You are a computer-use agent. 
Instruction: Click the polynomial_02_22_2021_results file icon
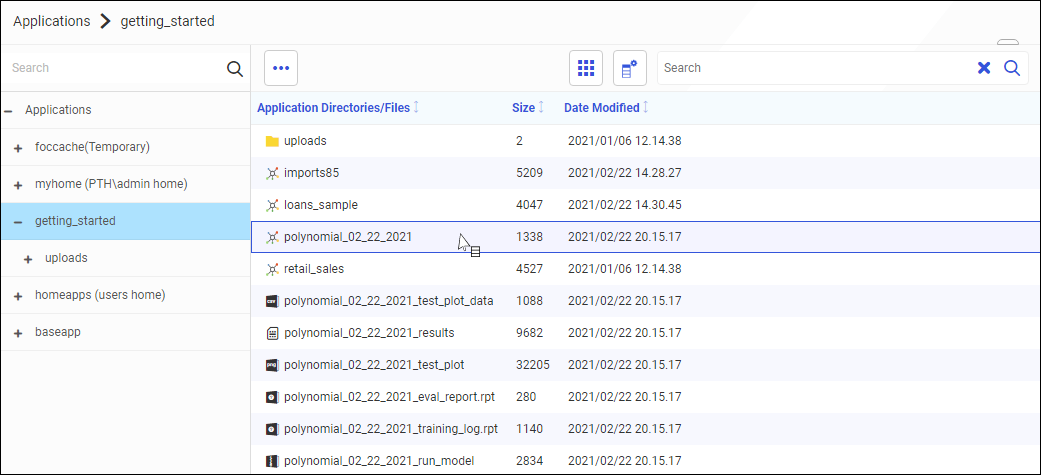pos(272,333)
